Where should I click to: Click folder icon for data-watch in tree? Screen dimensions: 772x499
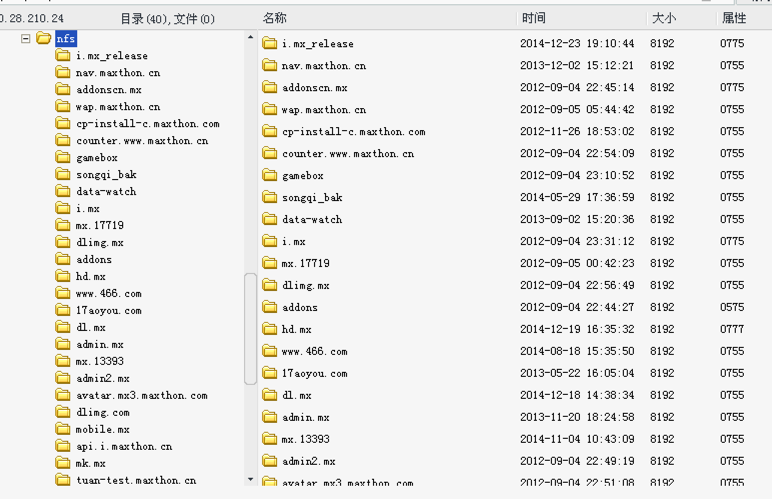point(63,191)
